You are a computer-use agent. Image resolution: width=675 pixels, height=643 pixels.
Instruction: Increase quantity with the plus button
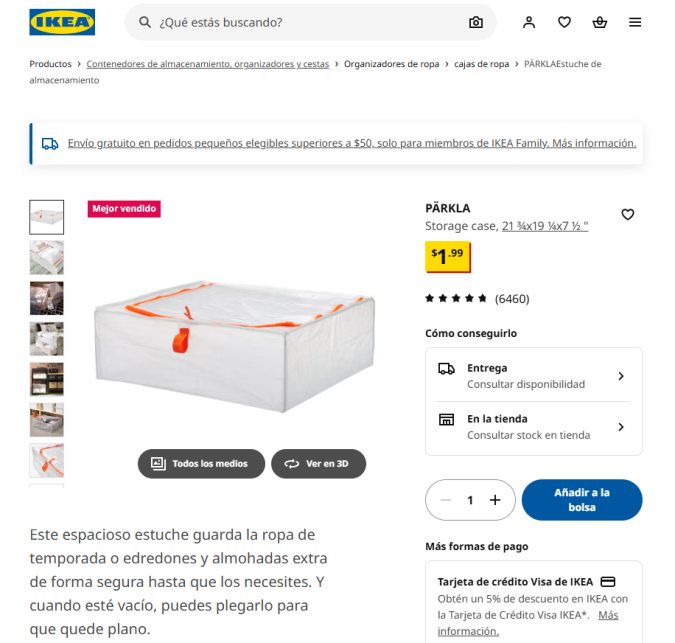(x=495, y=500)
